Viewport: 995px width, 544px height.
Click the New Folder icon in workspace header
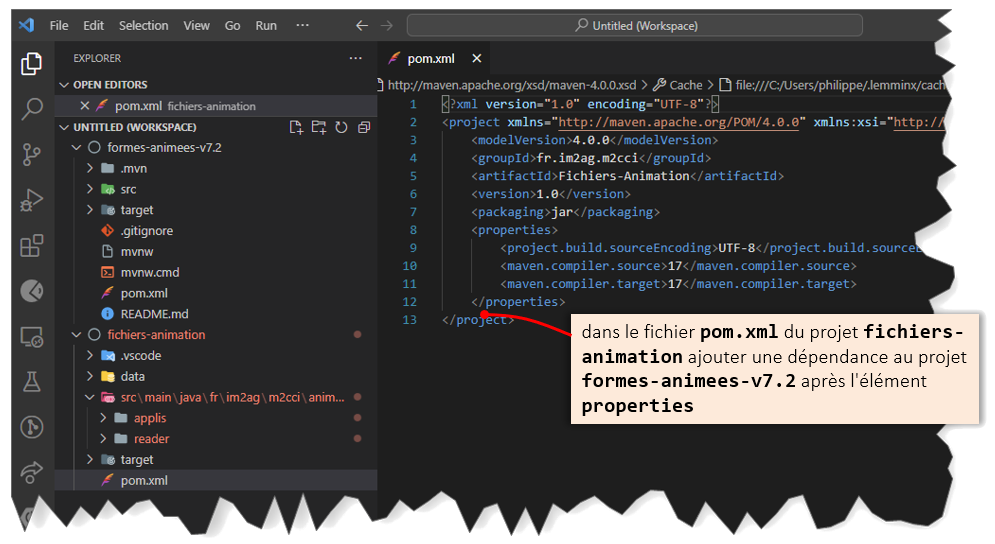pyautogui.click(x=319, y=127)
